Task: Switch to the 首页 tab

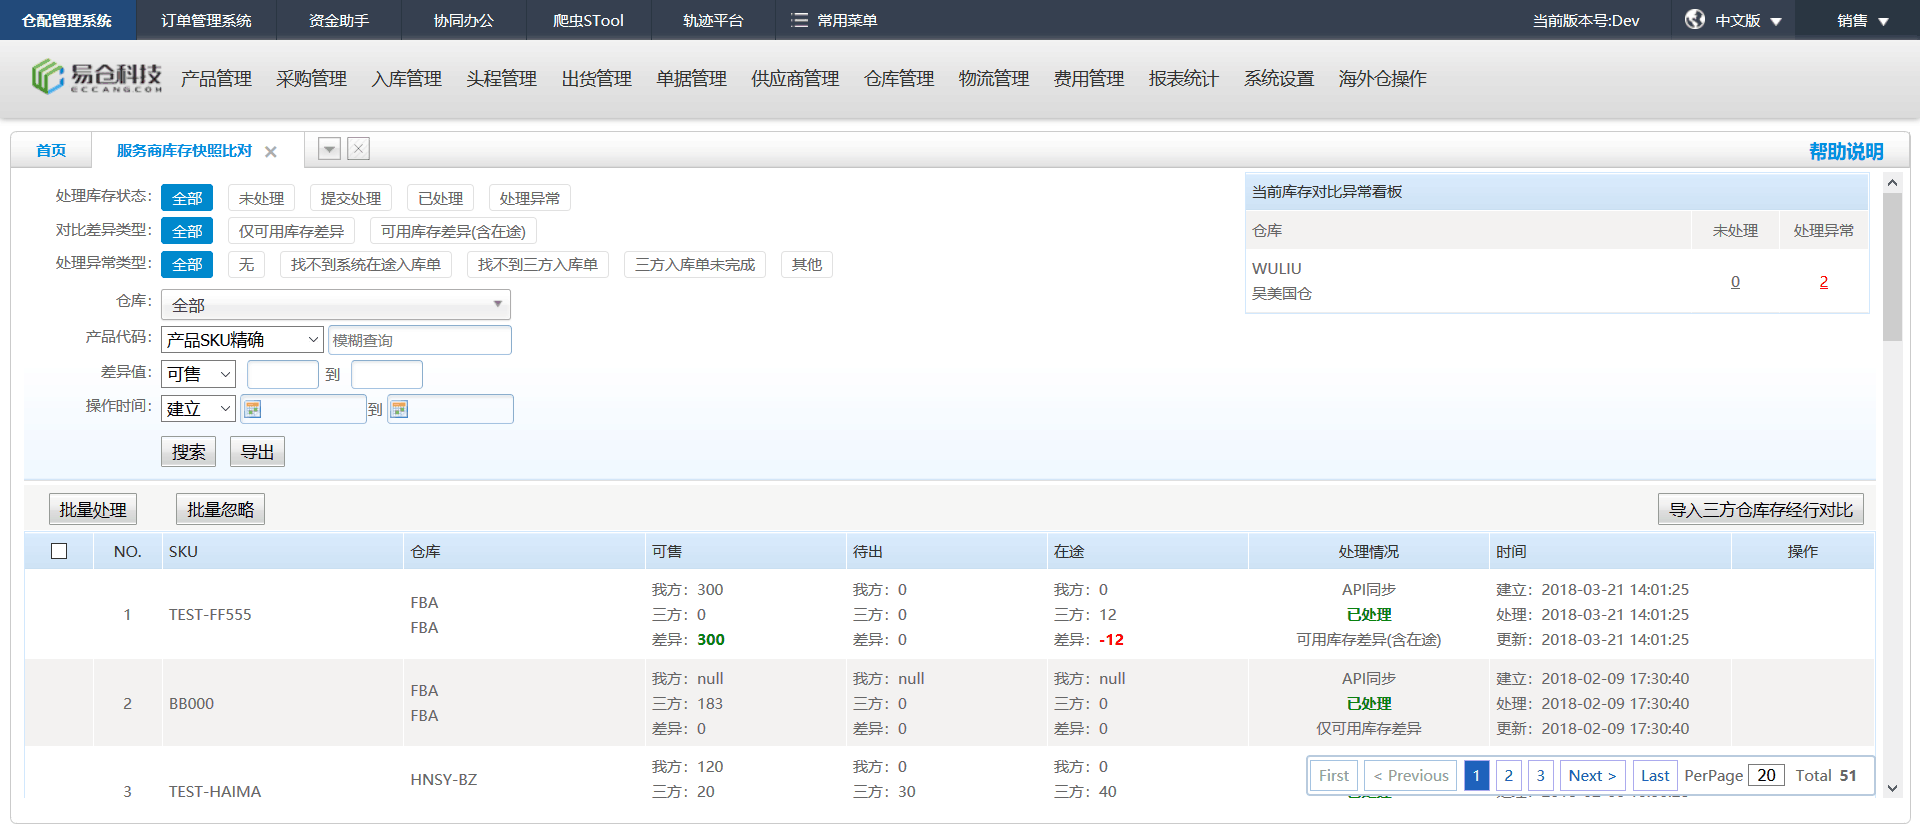Action: point(51,151)
